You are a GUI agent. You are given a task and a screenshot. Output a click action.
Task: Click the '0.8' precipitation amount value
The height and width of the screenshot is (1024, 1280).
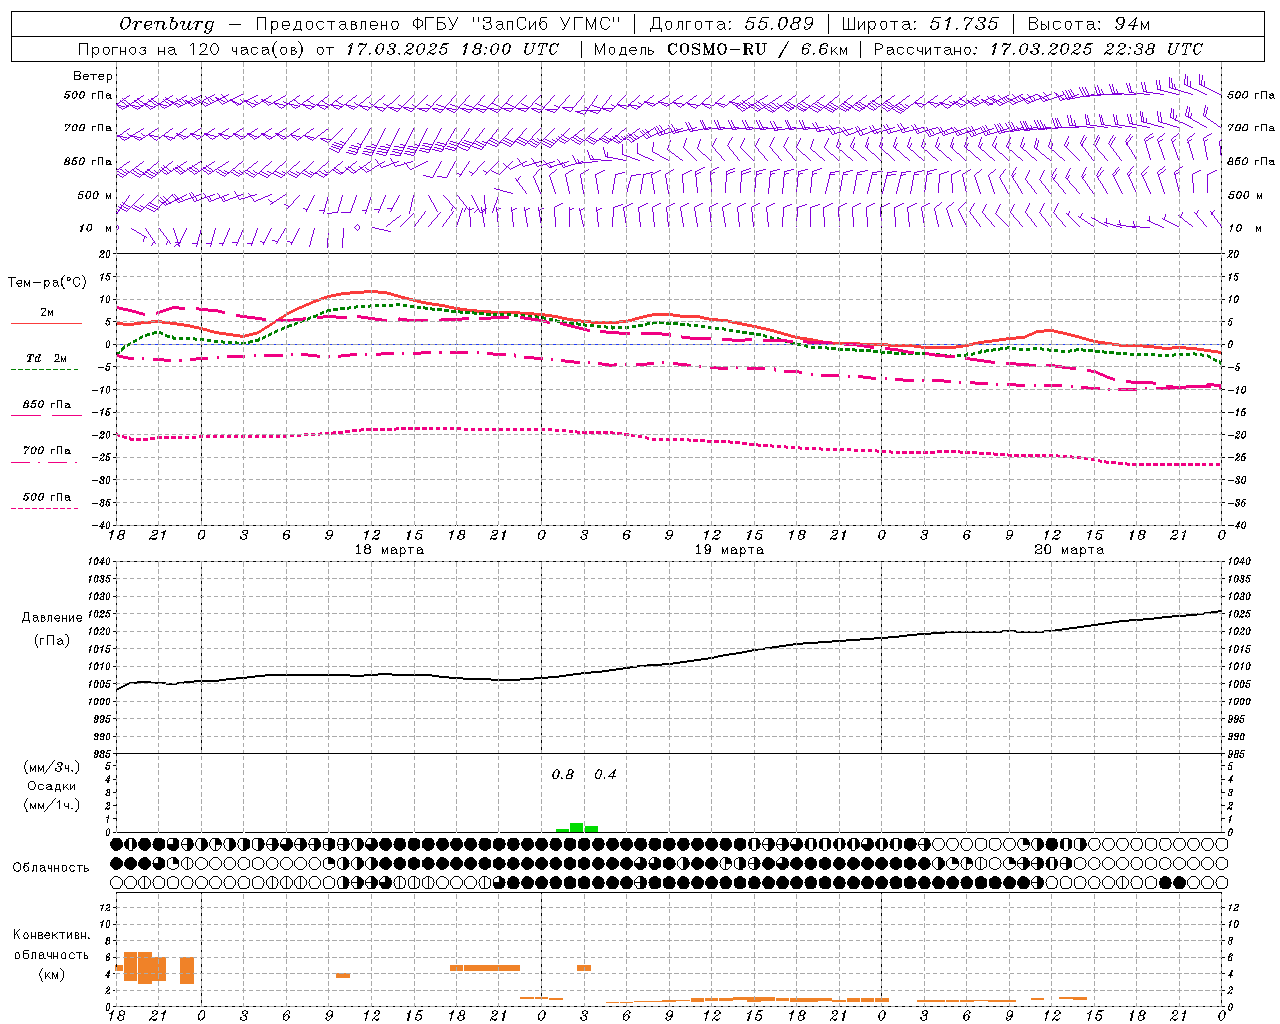(x=563, y=775)
